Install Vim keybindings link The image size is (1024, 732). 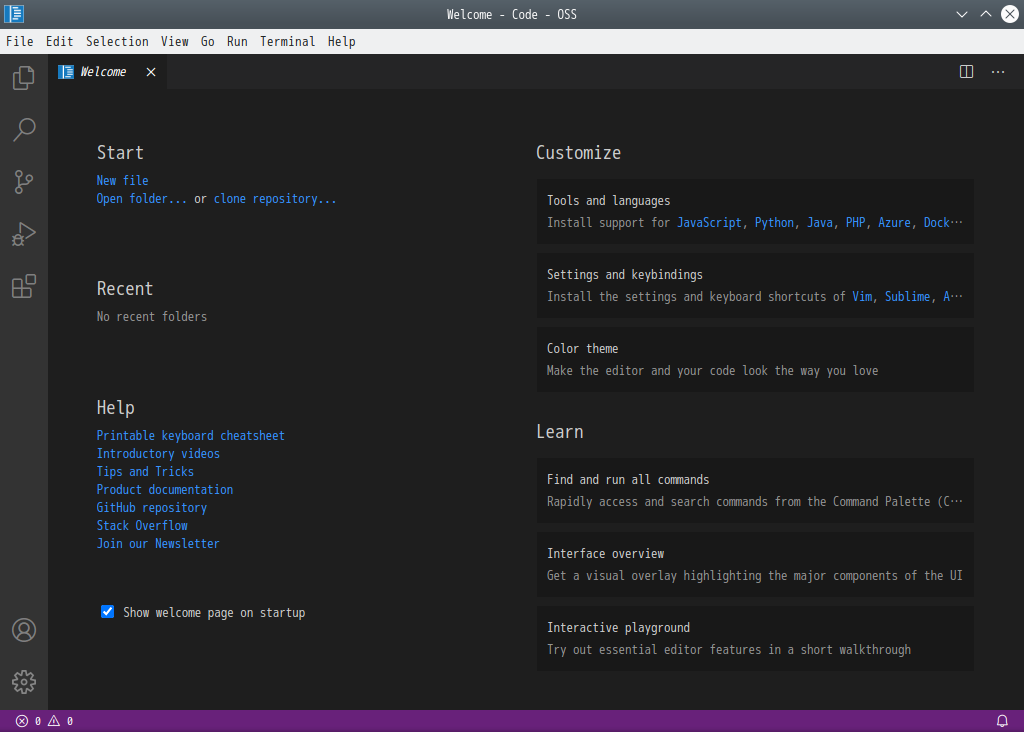click(x=862, y=296)
